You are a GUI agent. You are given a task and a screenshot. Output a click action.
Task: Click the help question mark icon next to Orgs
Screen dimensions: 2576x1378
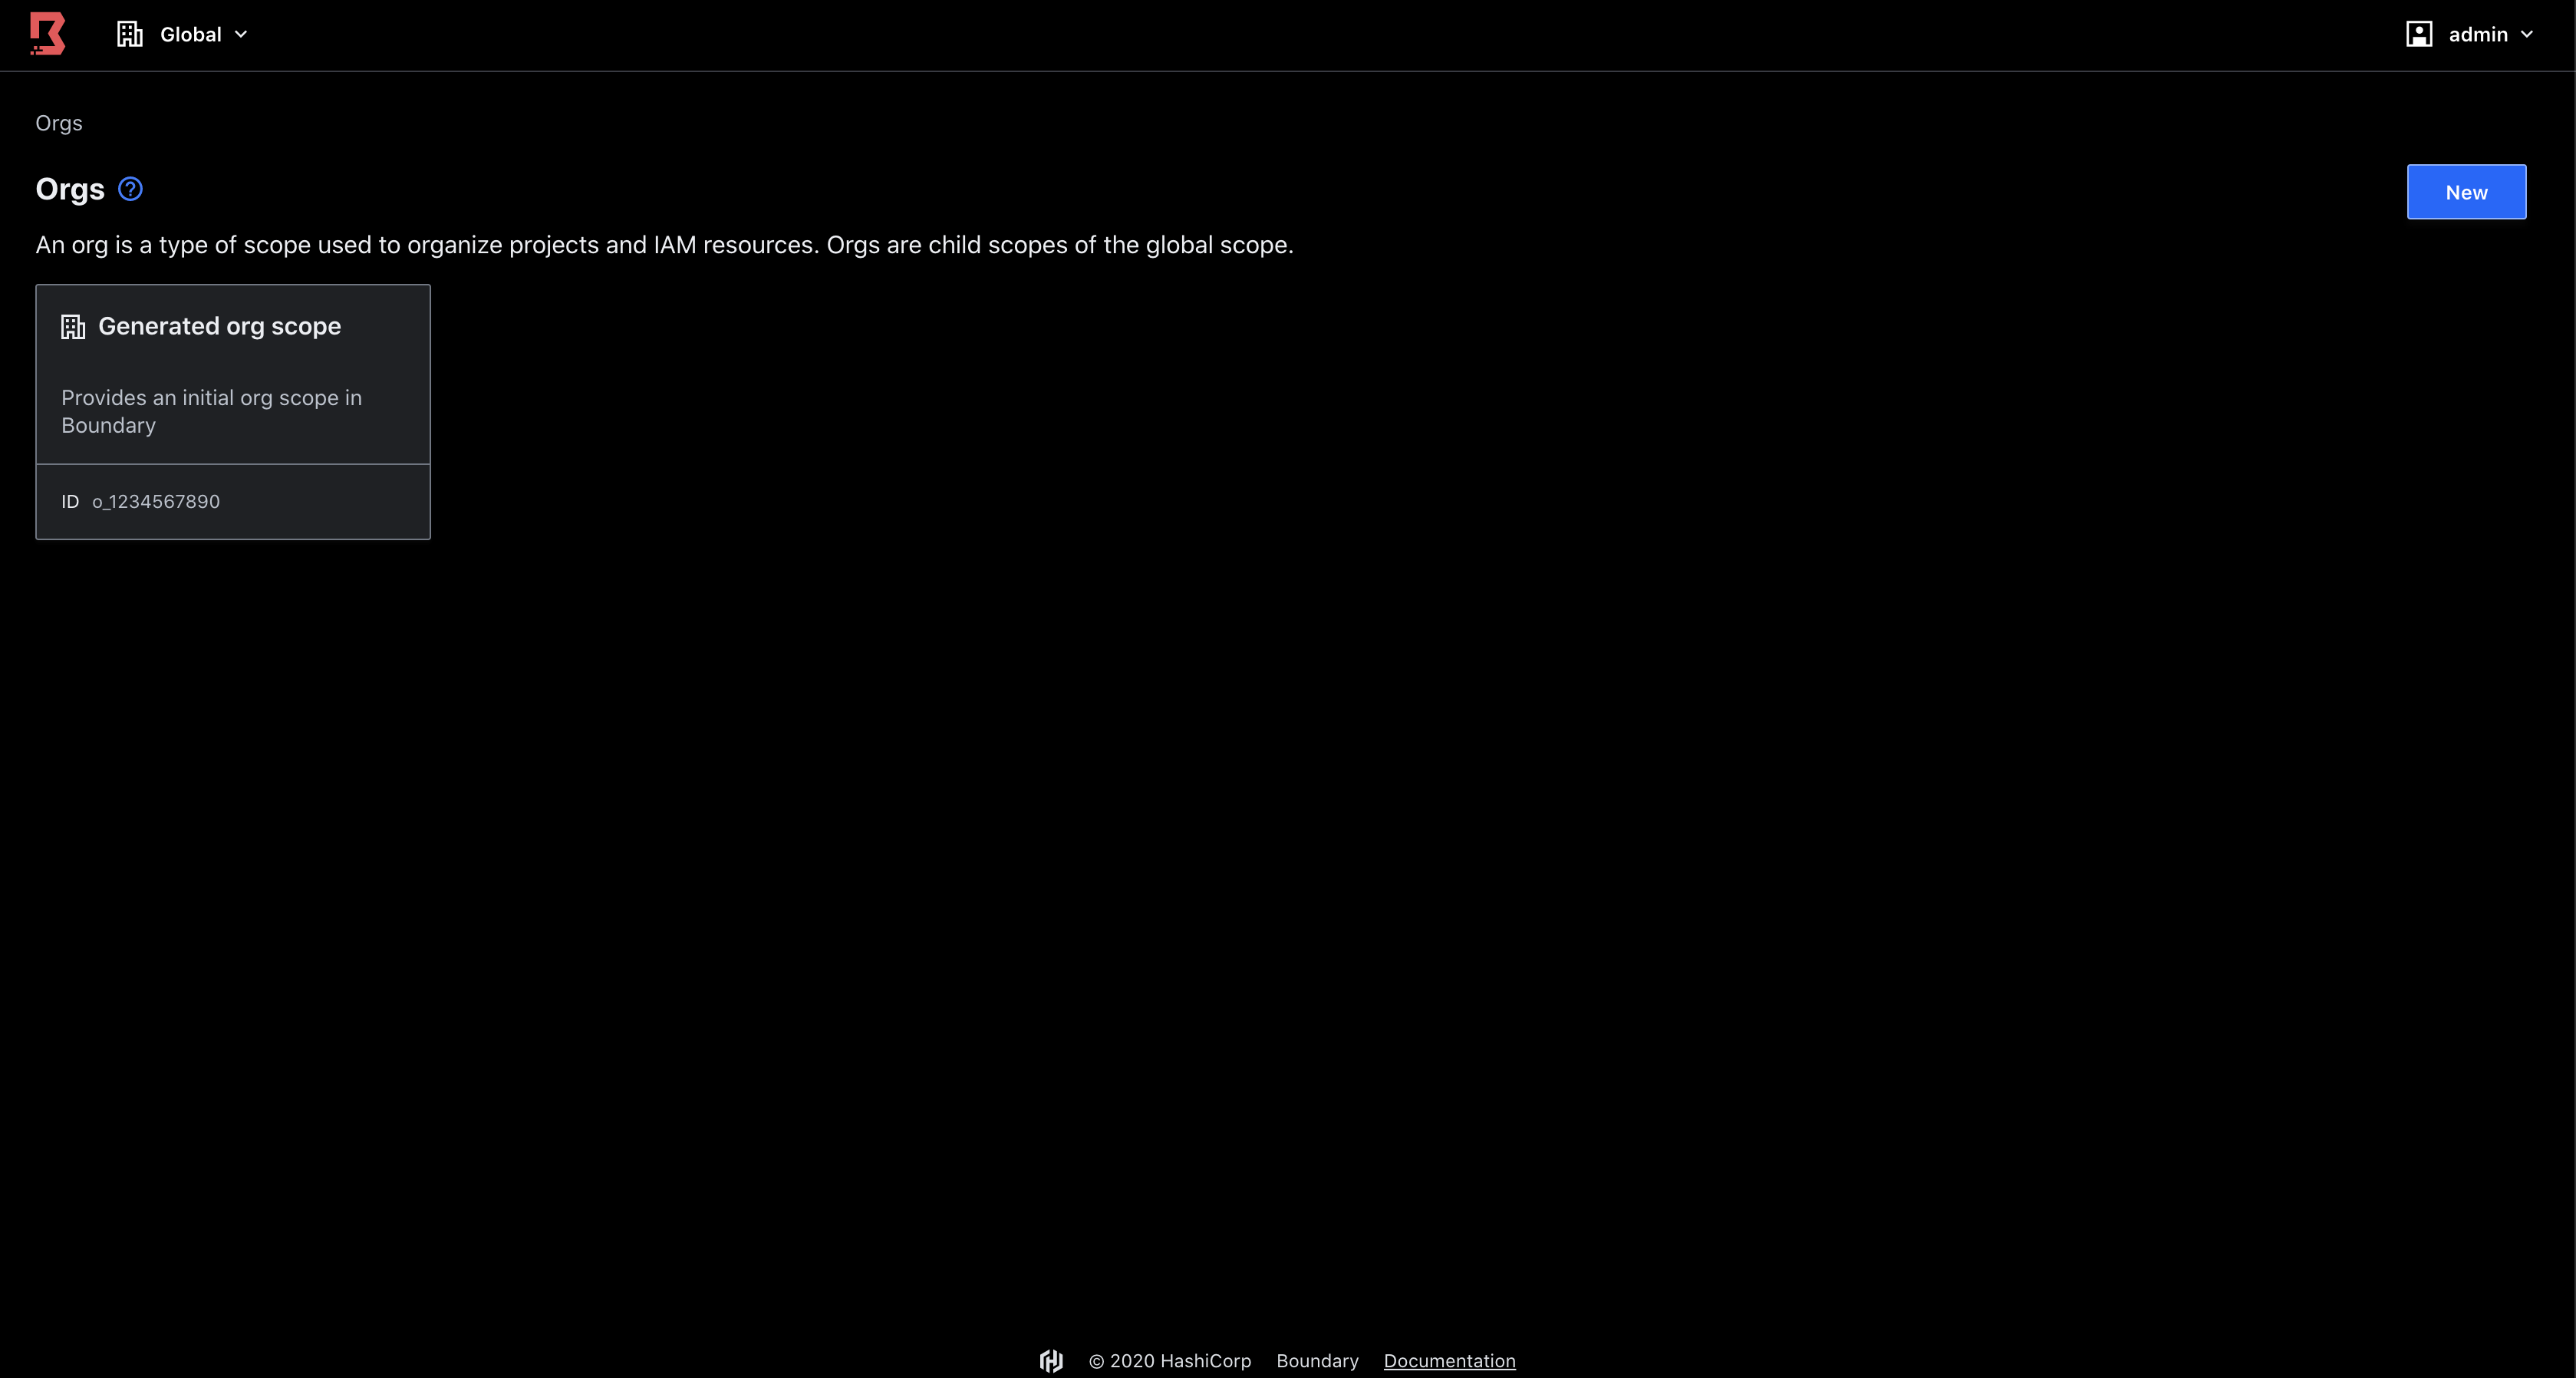click(130, 189)
